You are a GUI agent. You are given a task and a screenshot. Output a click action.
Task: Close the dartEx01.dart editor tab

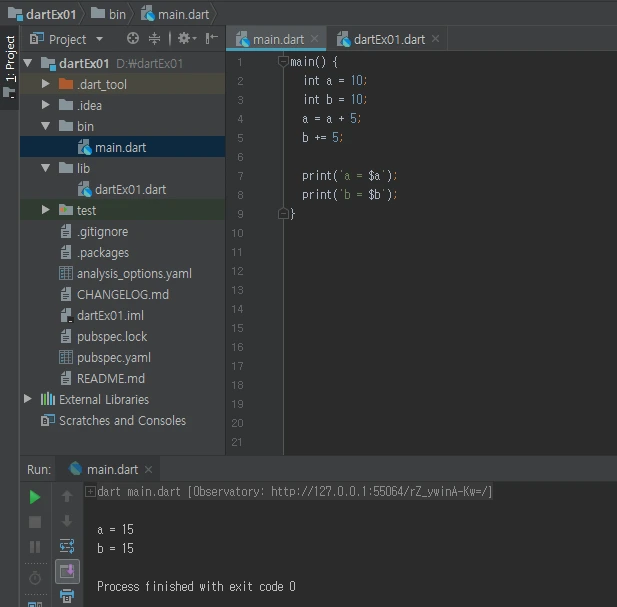[435, 39]
